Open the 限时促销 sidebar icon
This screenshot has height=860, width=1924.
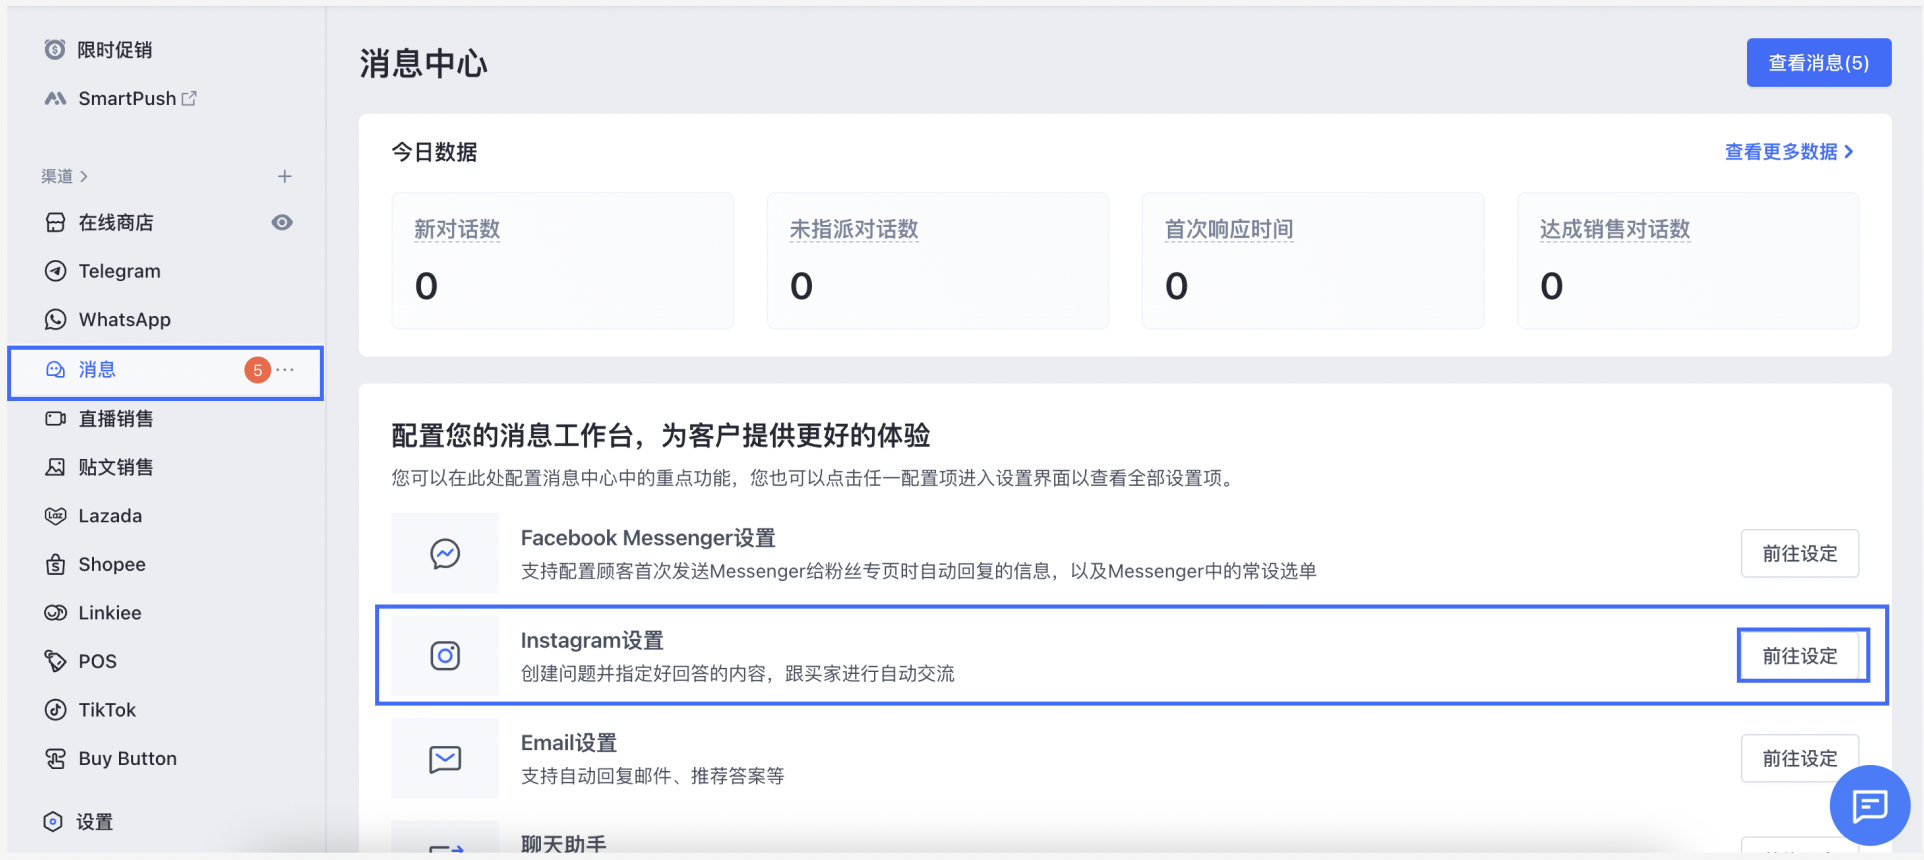(55, 50)
